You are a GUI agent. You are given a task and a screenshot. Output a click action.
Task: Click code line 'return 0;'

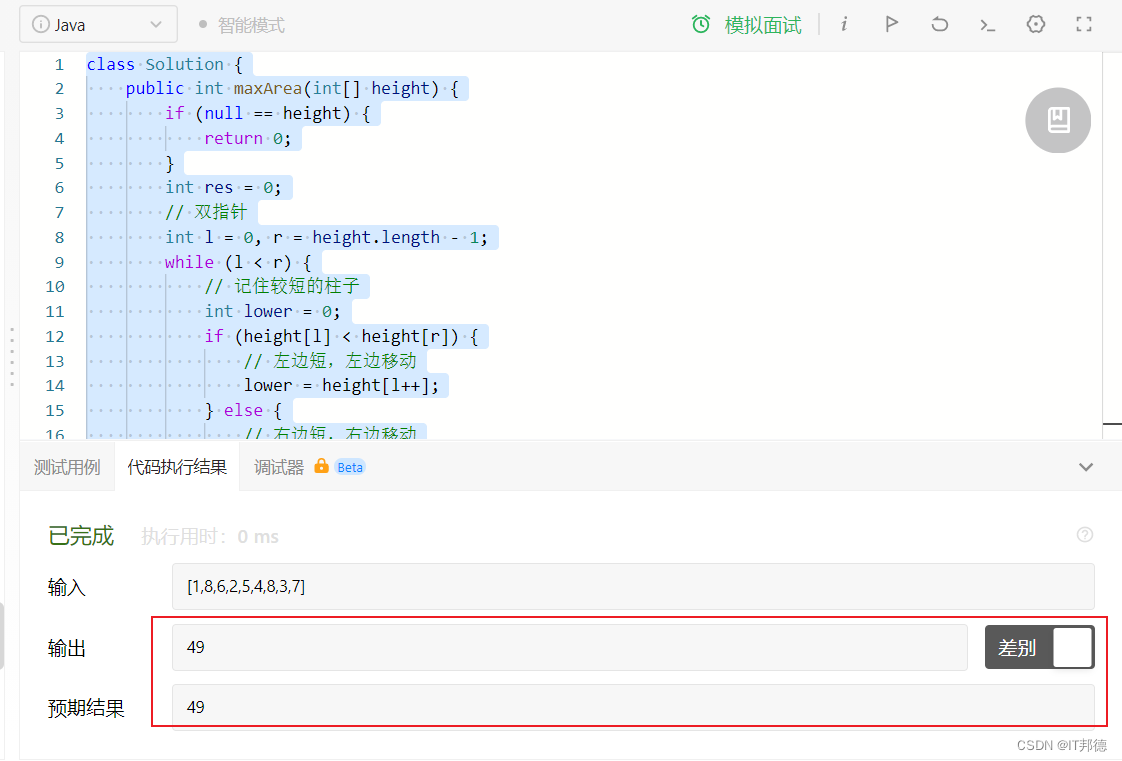[248, 138]
